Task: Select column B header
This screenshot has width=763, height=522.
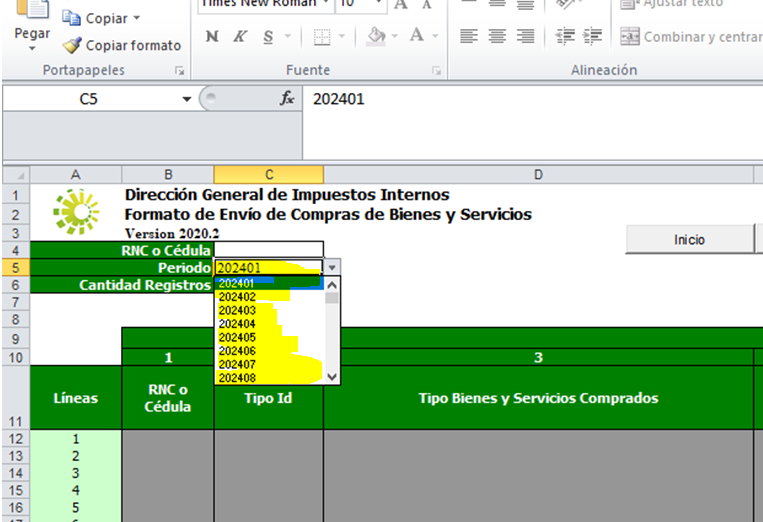Action: tap(168, 175)
